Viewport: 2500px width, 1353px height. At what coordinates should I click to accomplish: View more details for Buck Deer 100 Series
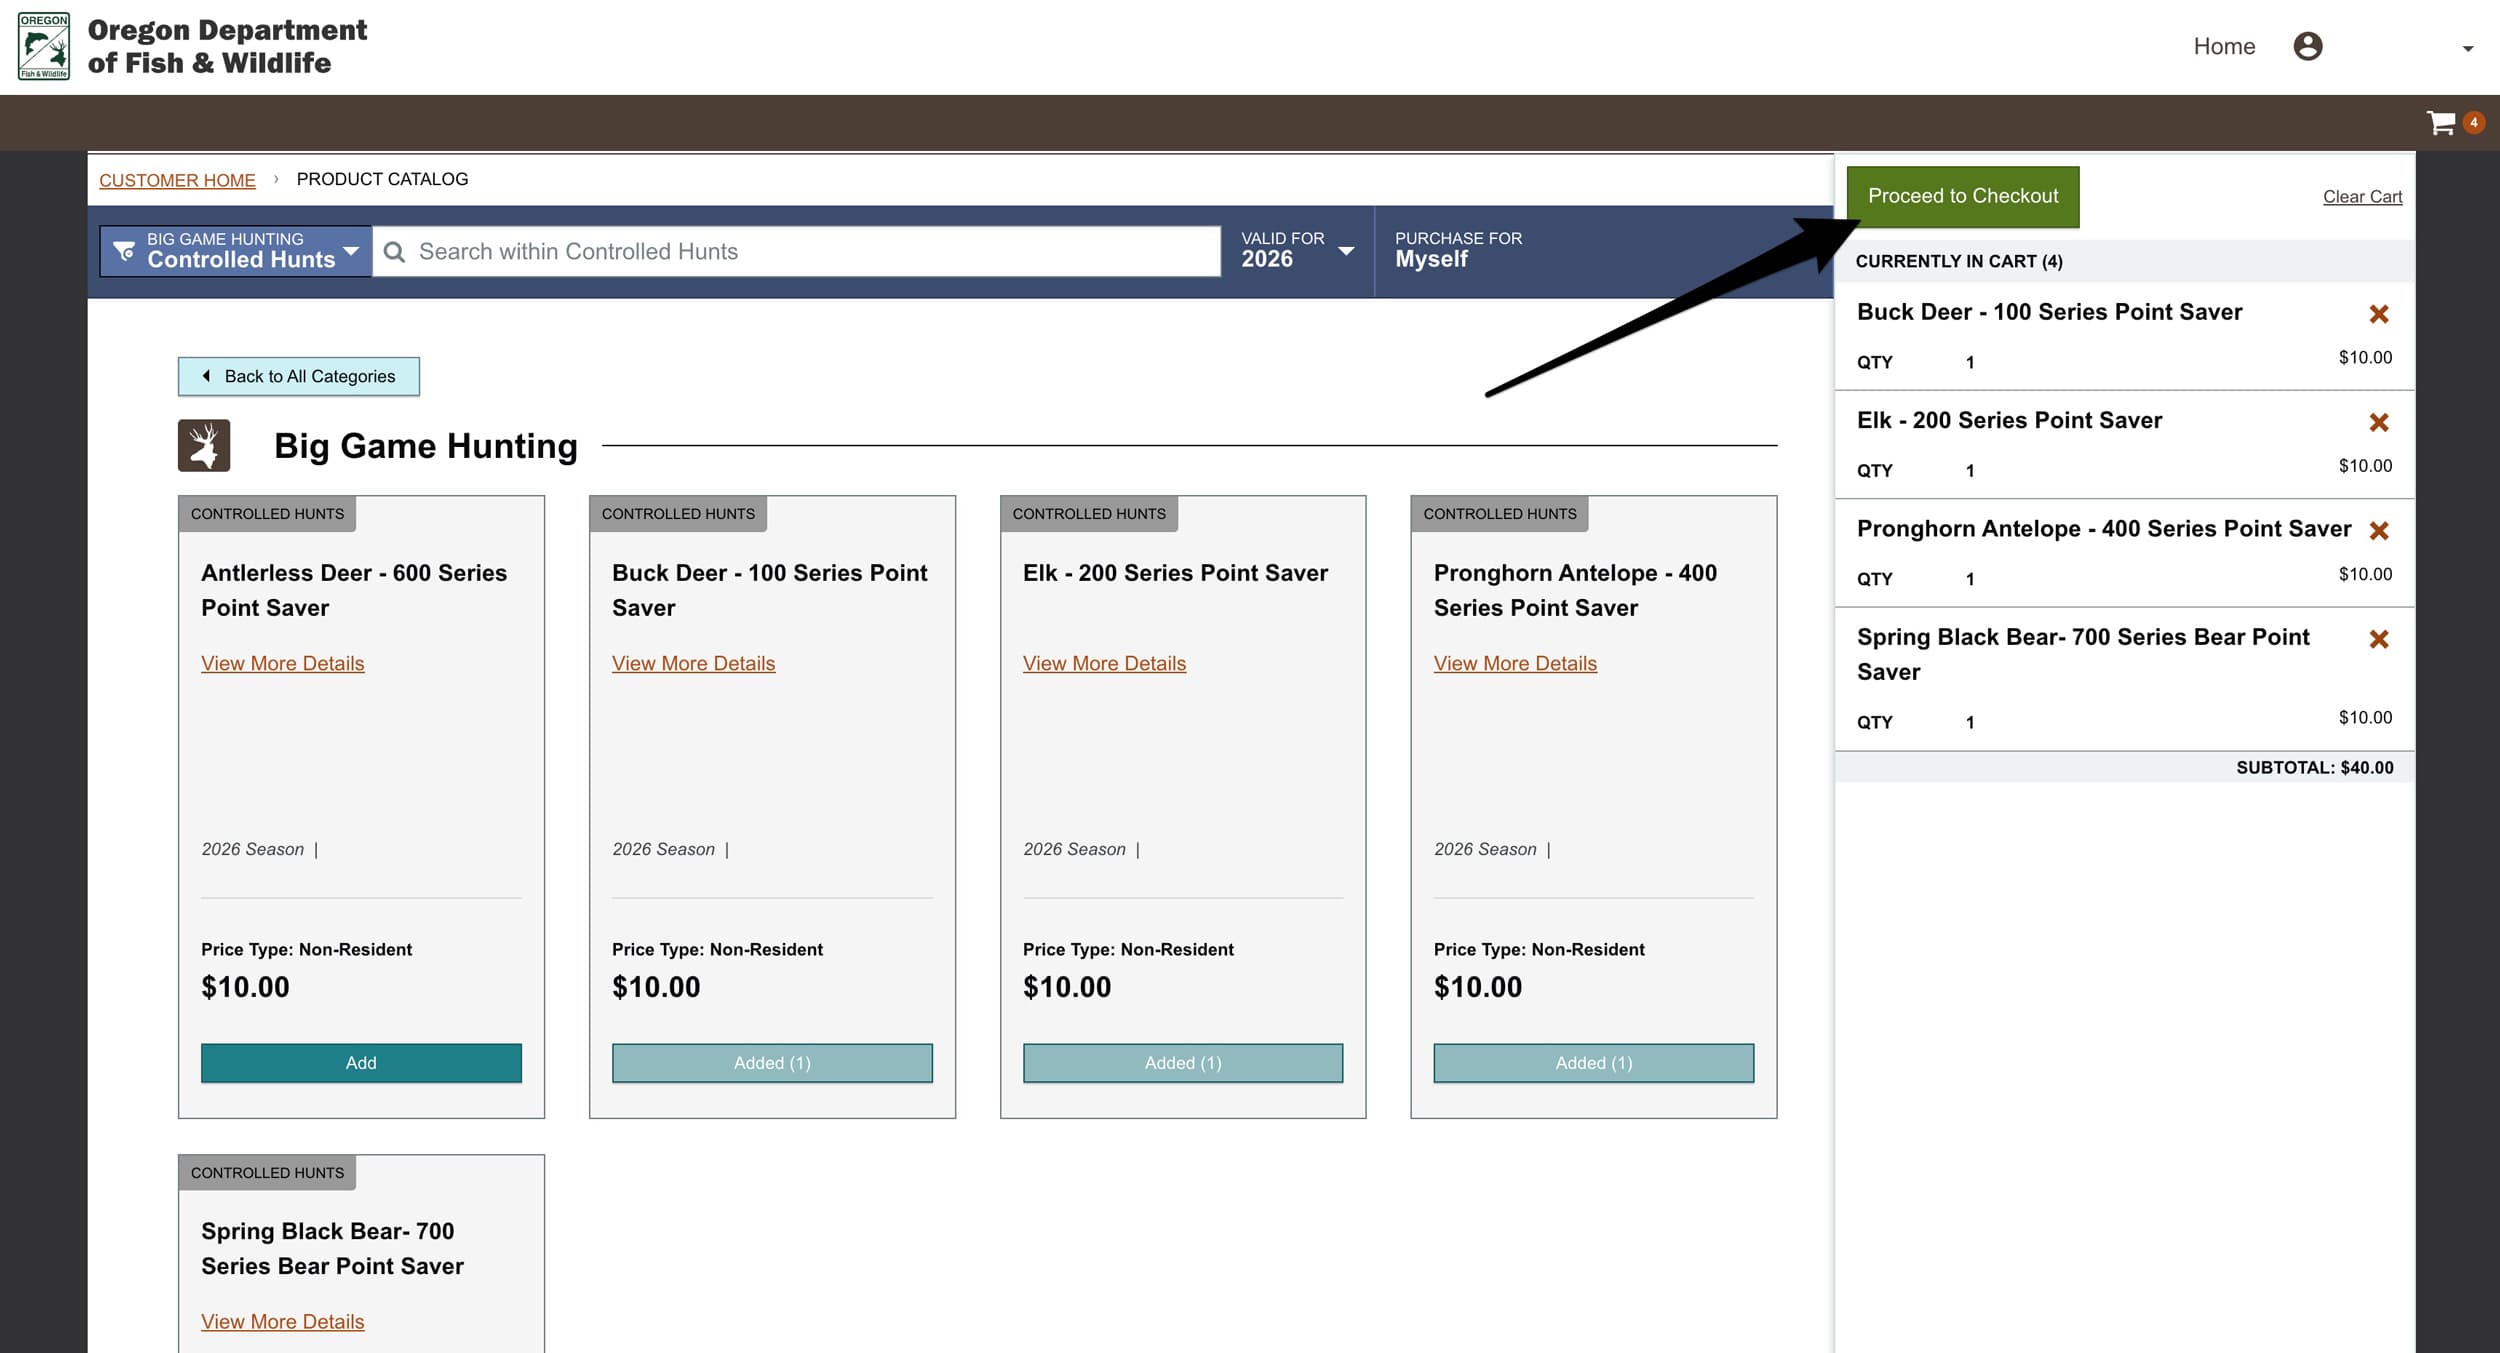coord(694,663)
